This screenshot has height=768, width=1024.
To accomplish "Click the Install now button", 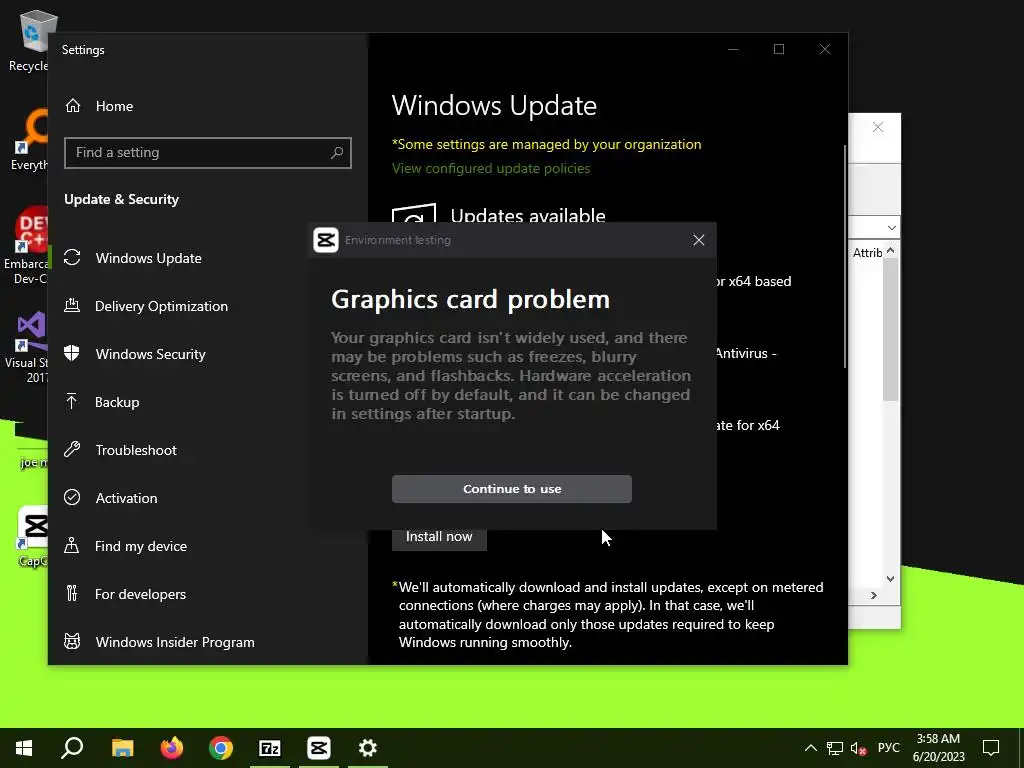I will pos(439,537).
